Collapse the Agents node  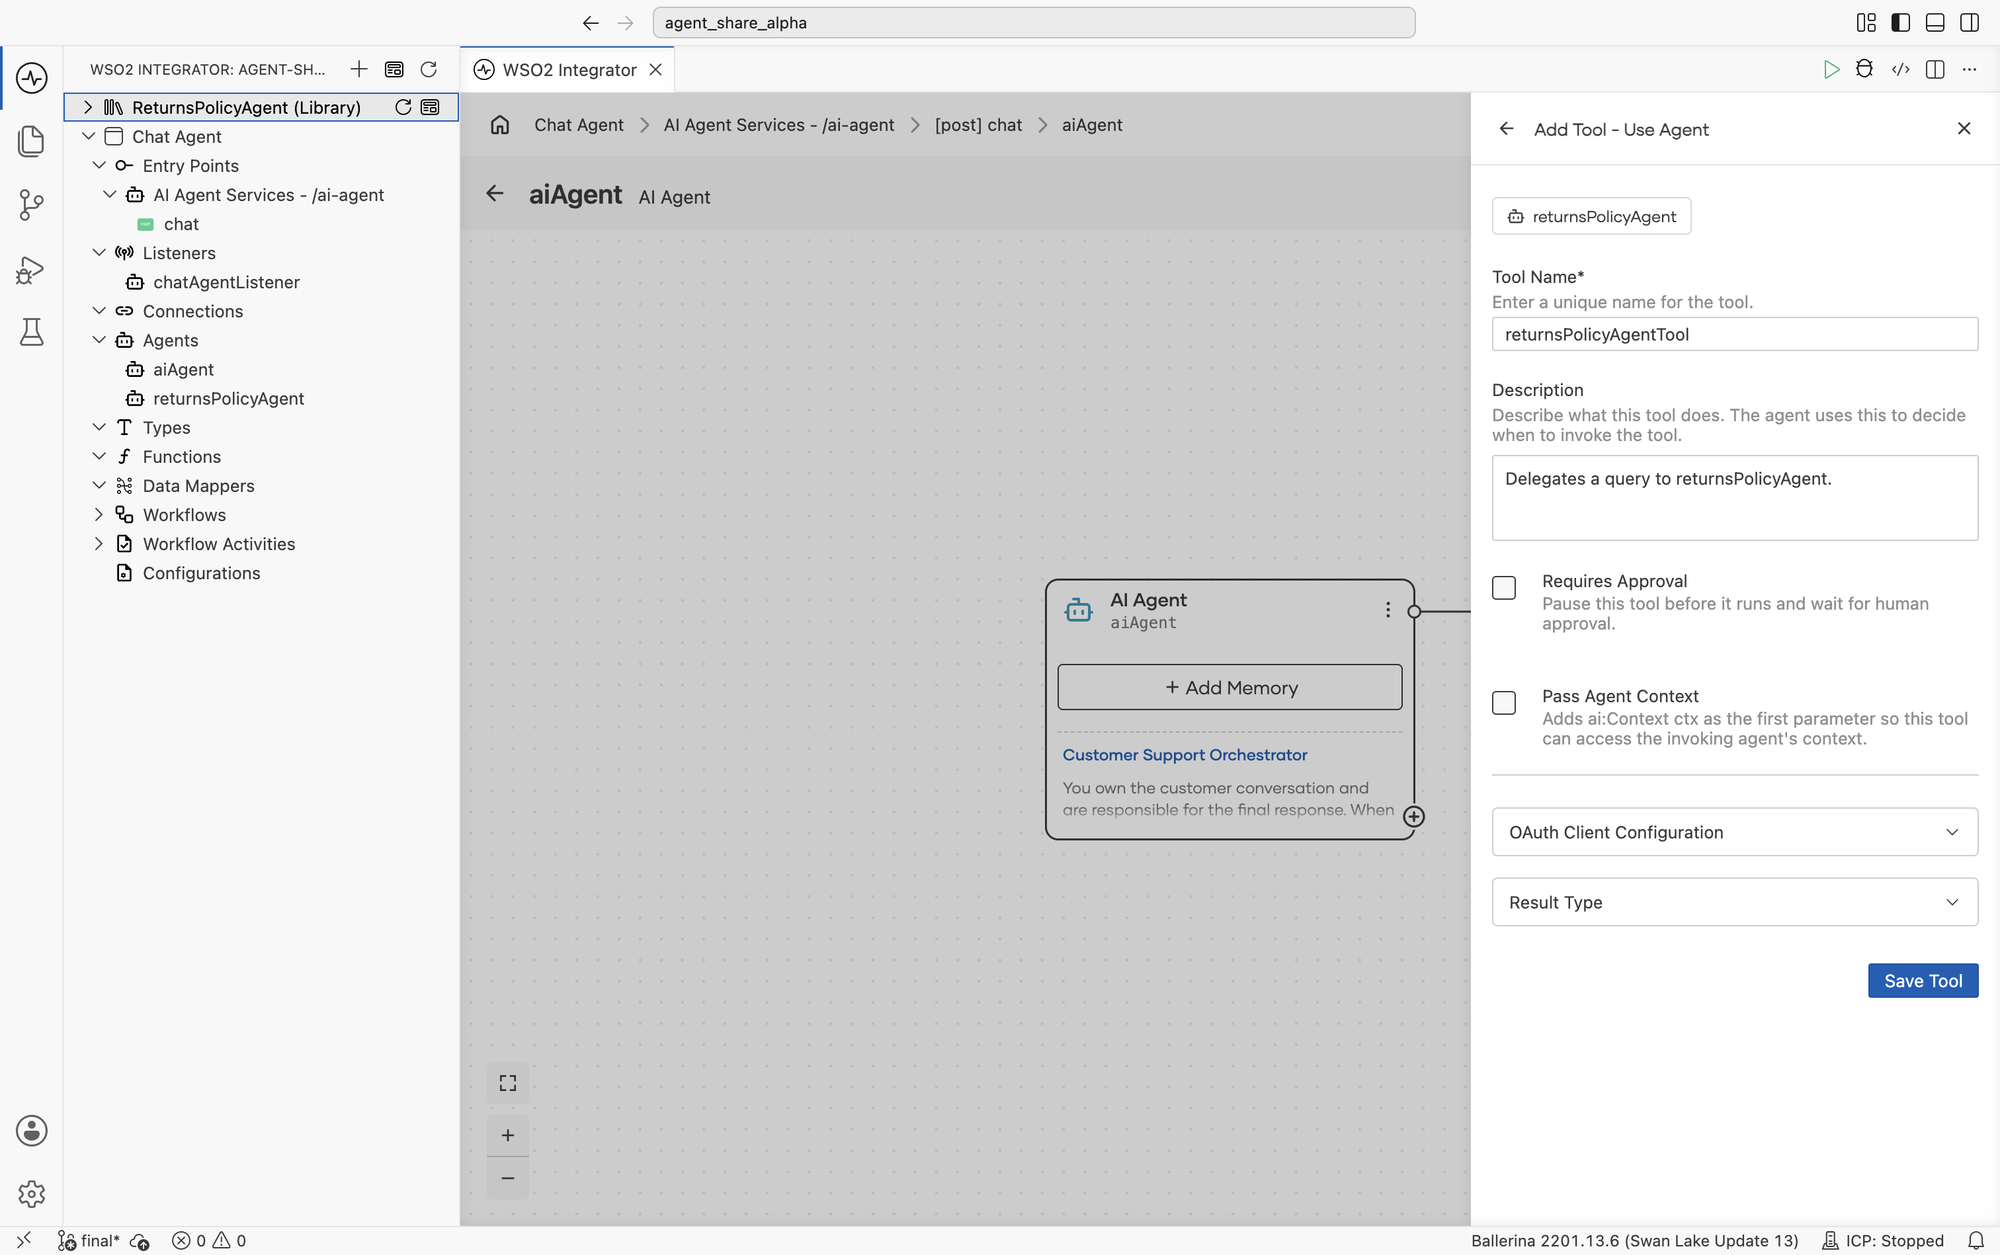99,340
